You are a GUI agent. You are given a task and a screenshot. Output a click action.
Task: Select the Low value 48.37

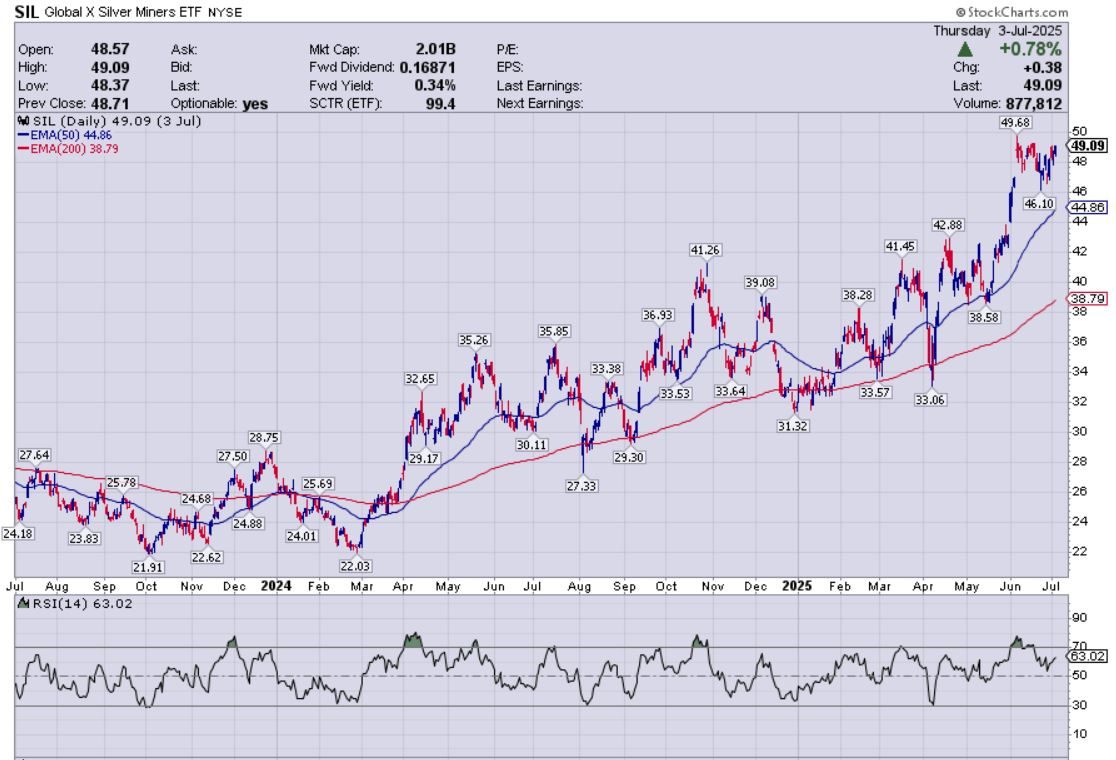pos(110,85)
